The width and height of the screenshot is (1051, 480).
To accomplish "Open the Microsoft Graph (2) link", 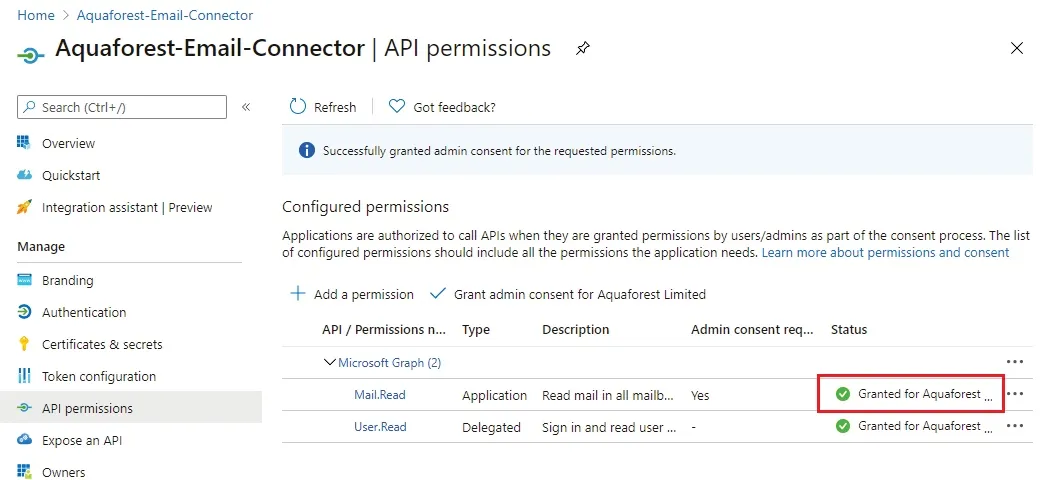I will (389, 363).
